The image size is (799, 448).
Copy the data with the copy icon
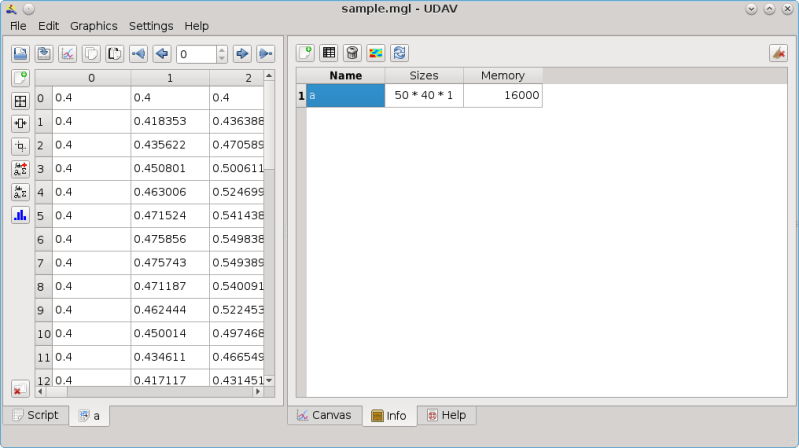tap(91, 54)
